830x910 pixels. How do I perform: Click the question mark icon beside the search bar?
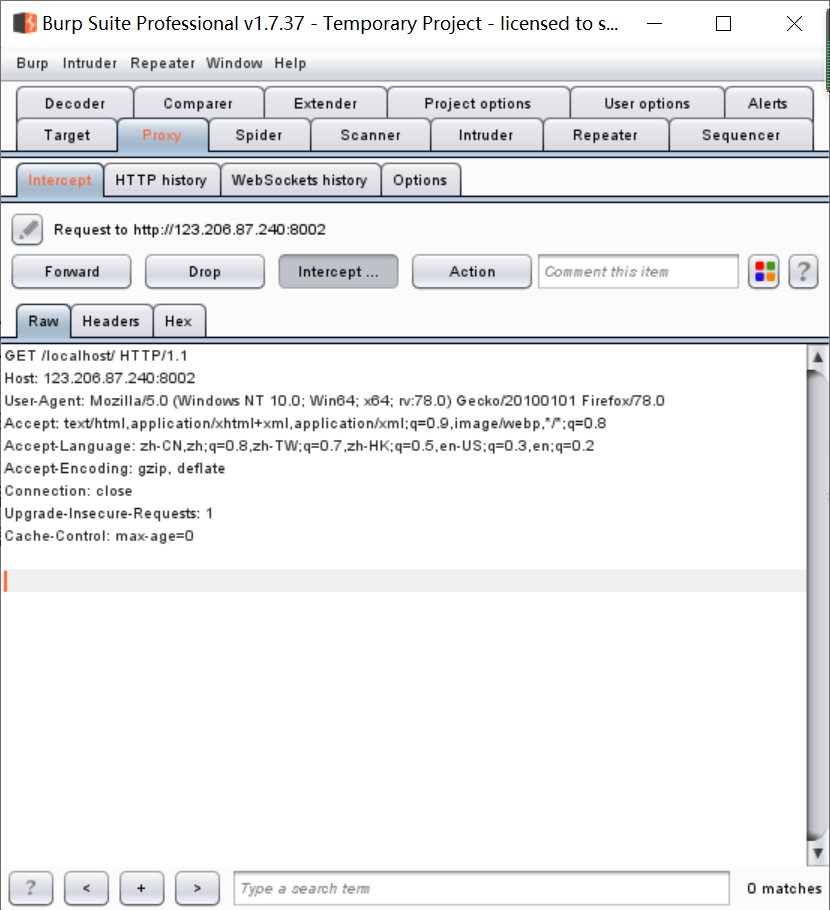pyautogui.click(x=30, y=888)
